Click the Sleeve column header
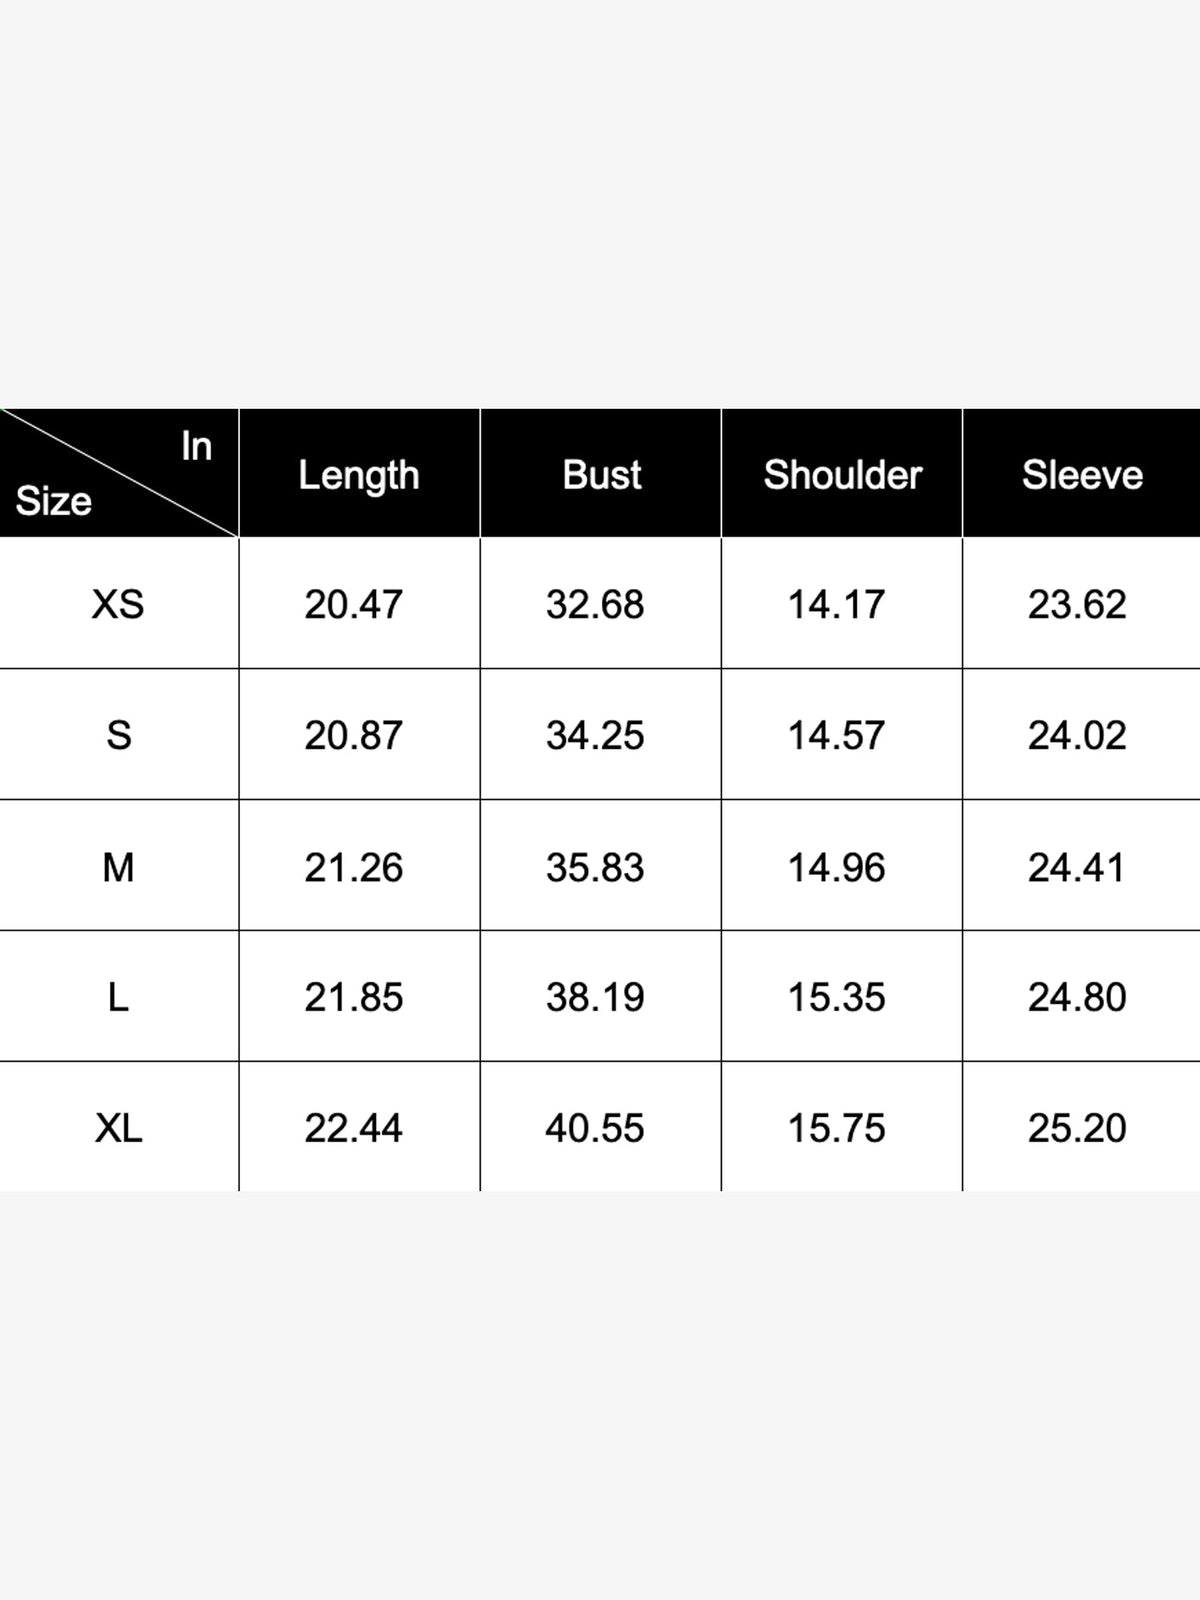 [1082, 475]
